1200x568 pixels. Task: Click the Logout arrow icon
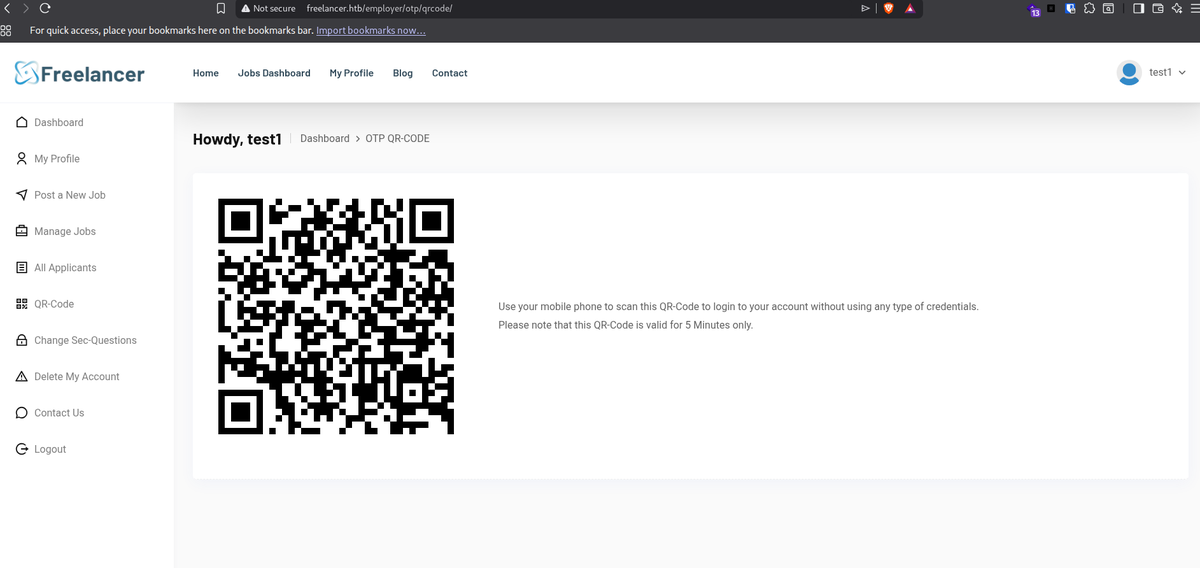click(x=22, y=449)
